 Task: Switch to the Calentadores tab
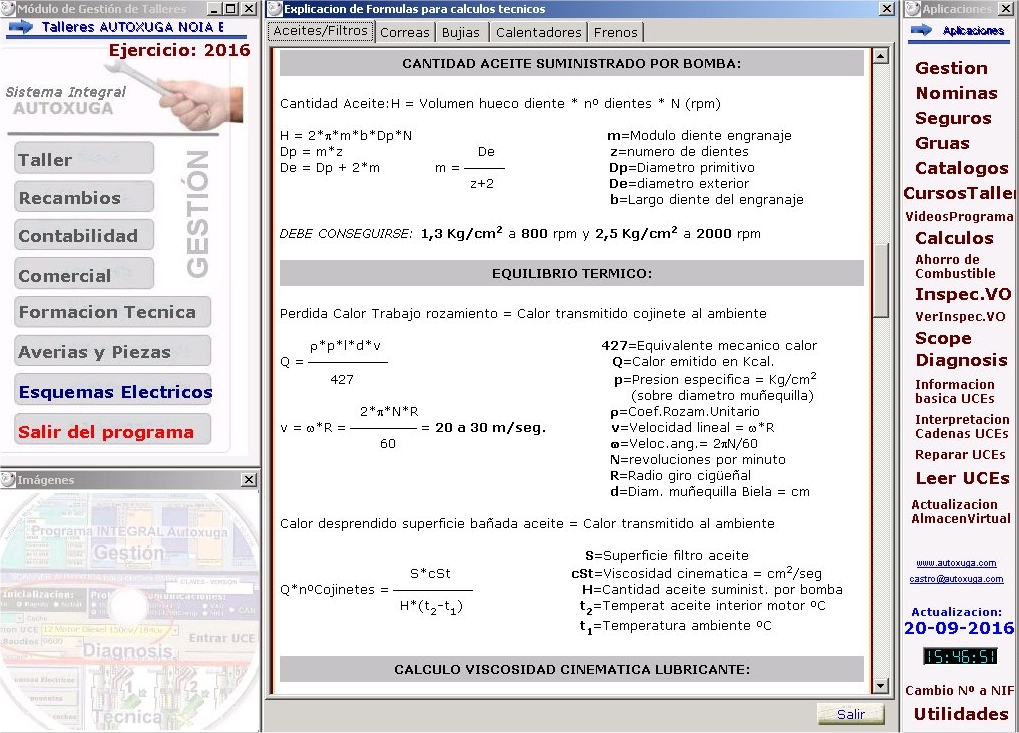538,32
